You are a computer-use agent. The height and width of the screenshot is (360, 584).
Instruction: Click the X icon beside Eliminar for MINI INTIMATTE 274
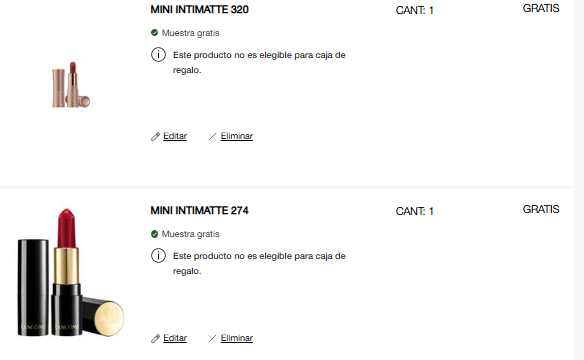click(x=212, y=338)
